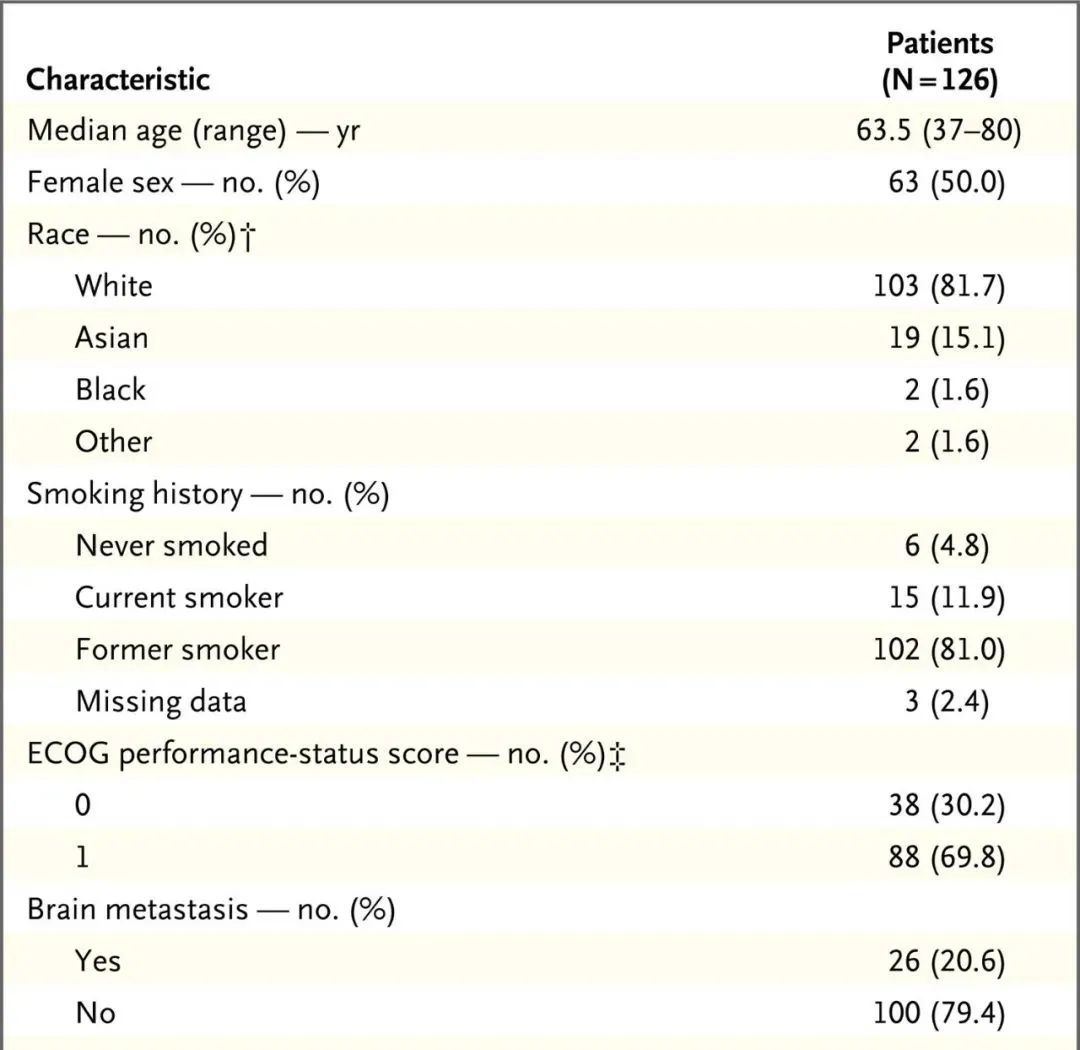Select the Median age (range) row label
This screenshot has width=1080, height=1050.
click(x=194, y=130)
